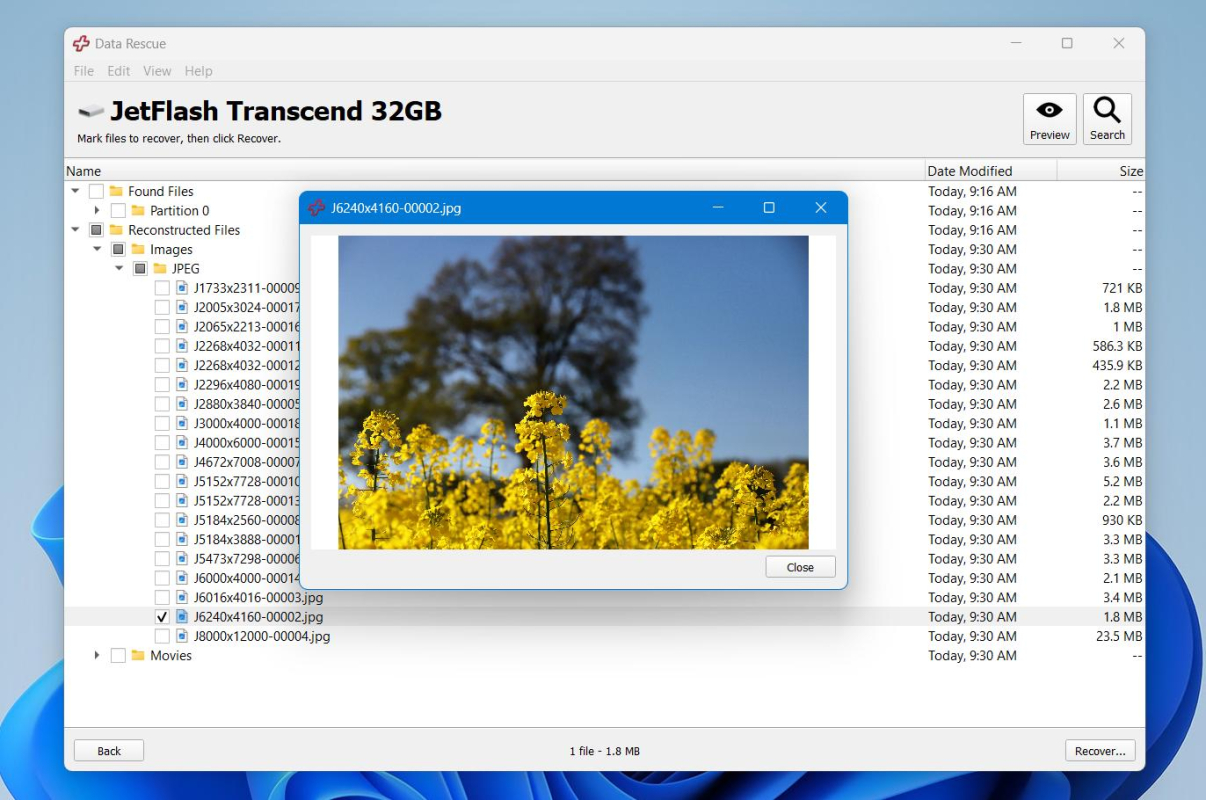Collapse the JPEG tree node

(119, 269)
